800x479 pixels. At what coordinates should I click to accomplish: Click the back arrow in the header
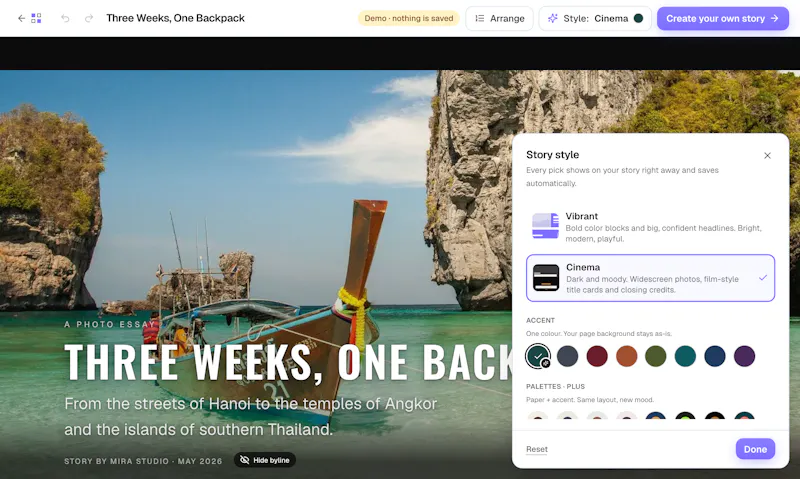(x=21, y=18)
